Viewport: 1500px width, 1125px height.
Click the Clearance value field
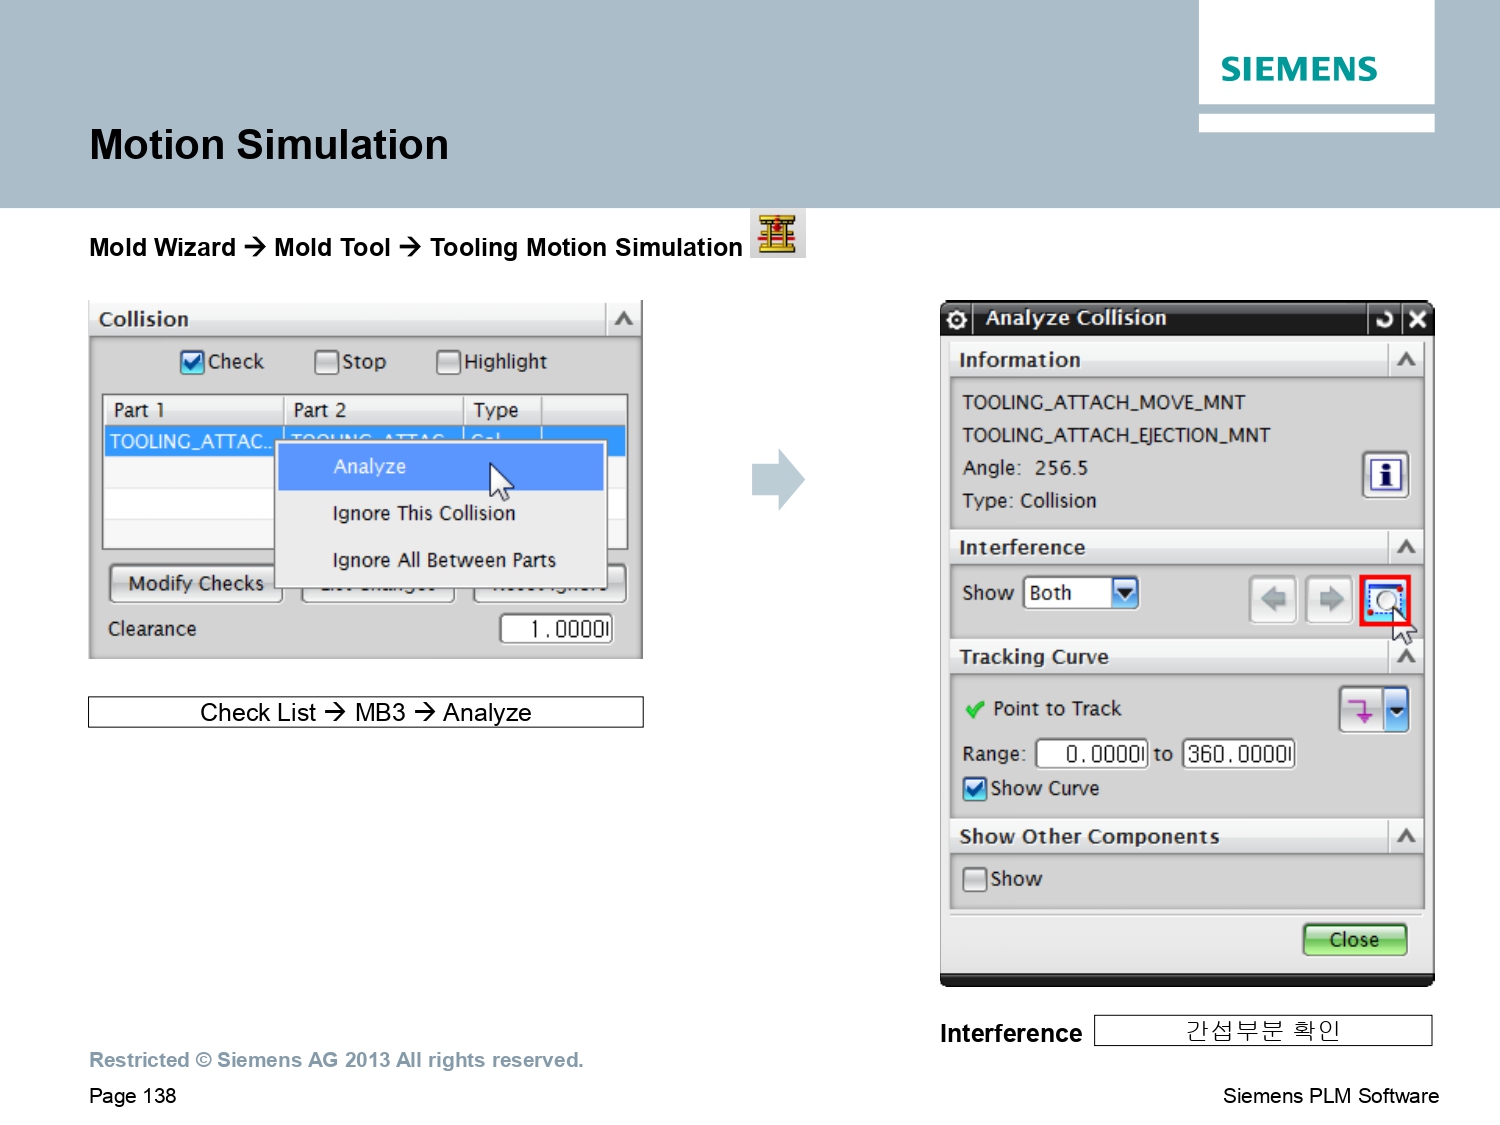pyautogui.click(x=556, y=629)
